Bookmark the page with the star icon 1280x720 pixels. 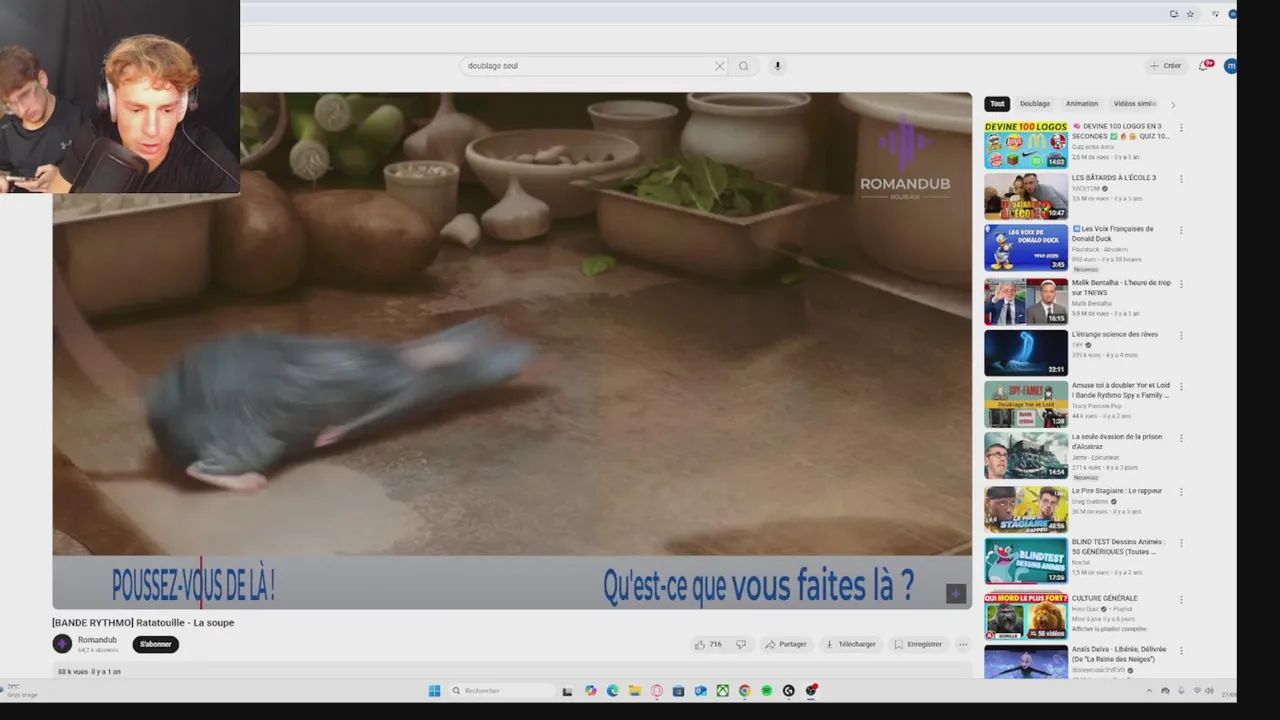click(1190, 14)
